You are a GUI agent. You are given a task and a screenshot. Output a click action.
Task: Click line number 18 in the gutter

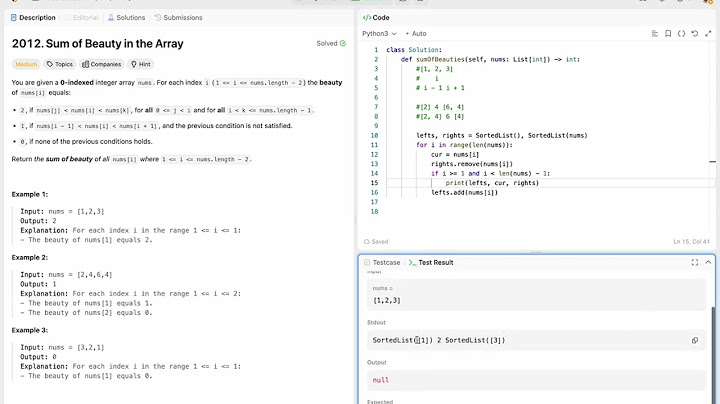tap(374, 212)
